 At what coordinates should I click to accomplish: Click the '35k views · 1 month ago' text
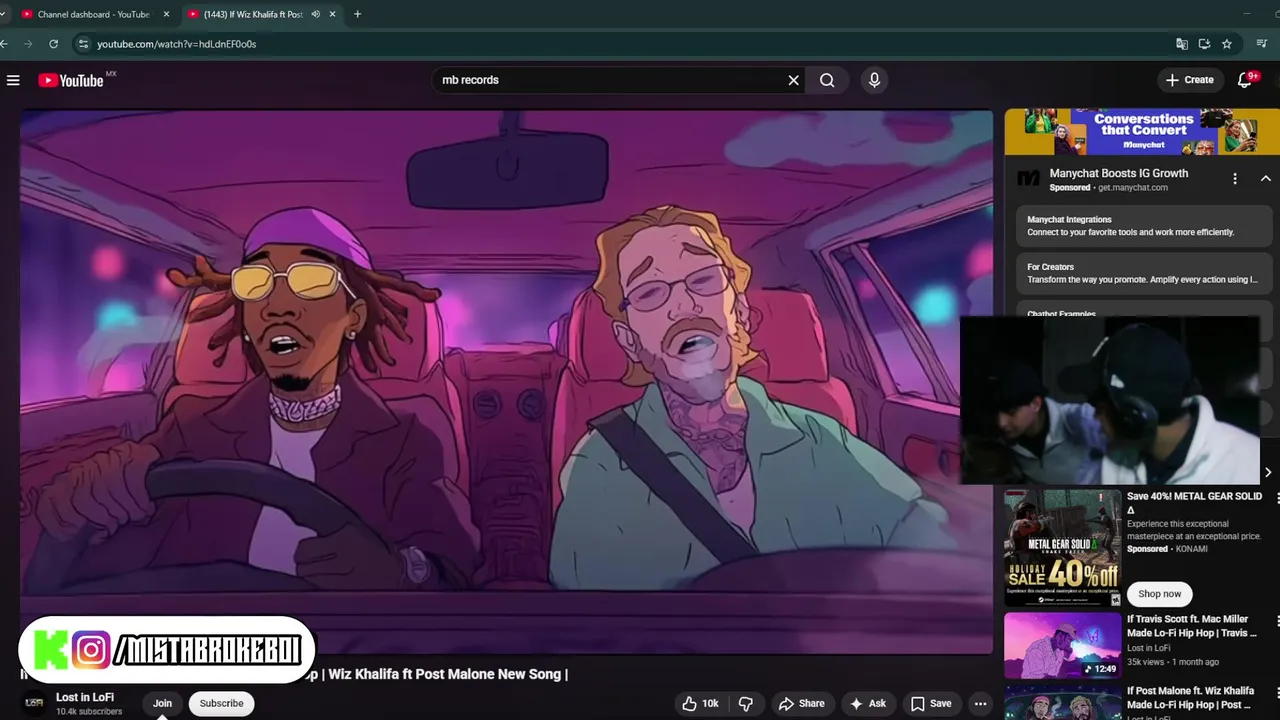pos(1173,662)
